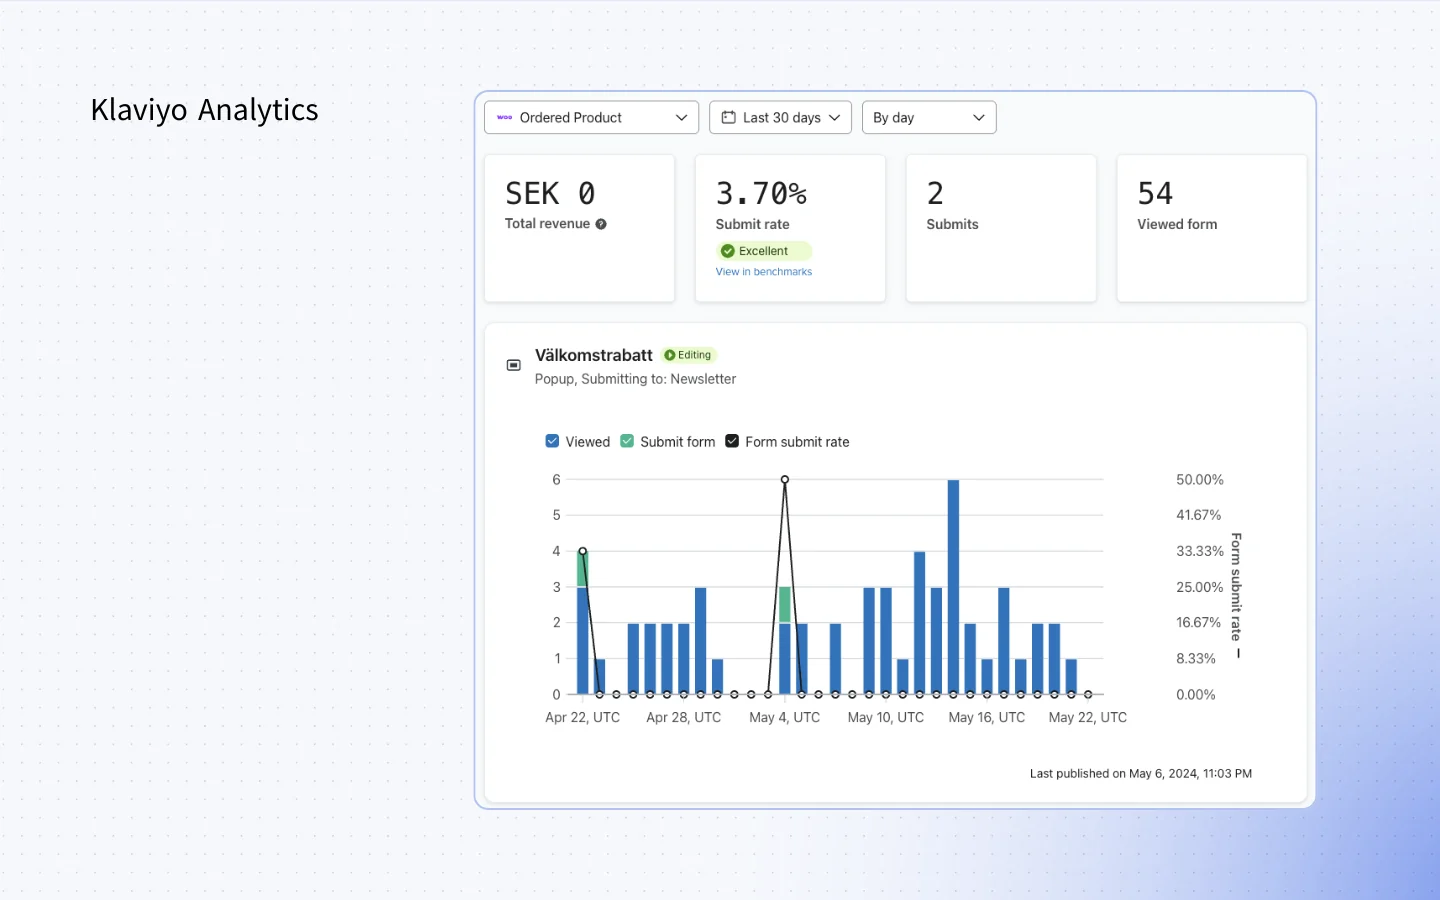Click the tallest blue bar at May 14
Viewport: 1440px width, 900px height.
[x=953, y=587]
